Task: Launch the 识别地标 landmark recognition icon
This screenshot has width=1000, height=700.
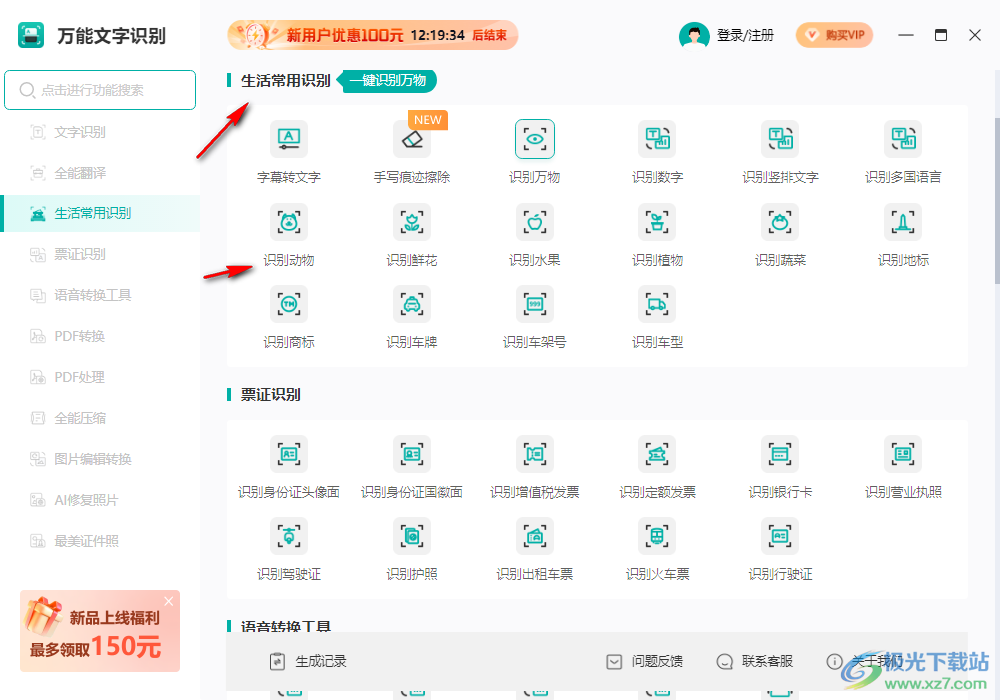Action: click(x=903, y=222)
